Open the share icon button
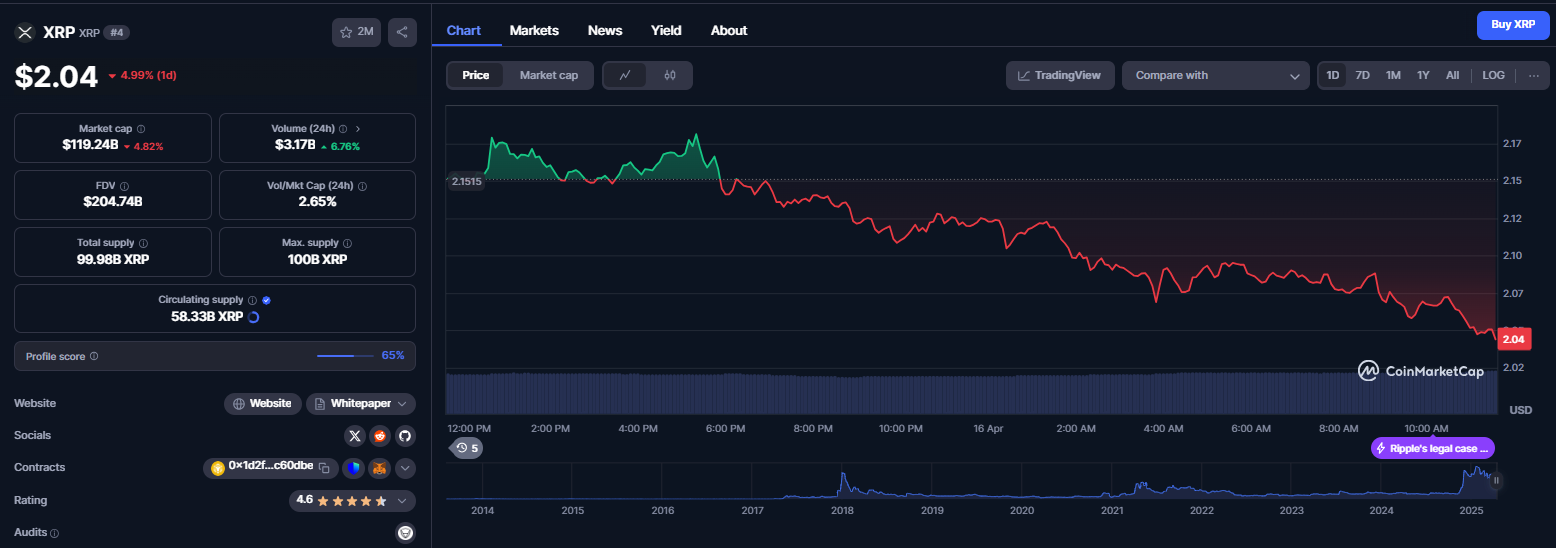 pyautogui.click(x=402, y=32)
